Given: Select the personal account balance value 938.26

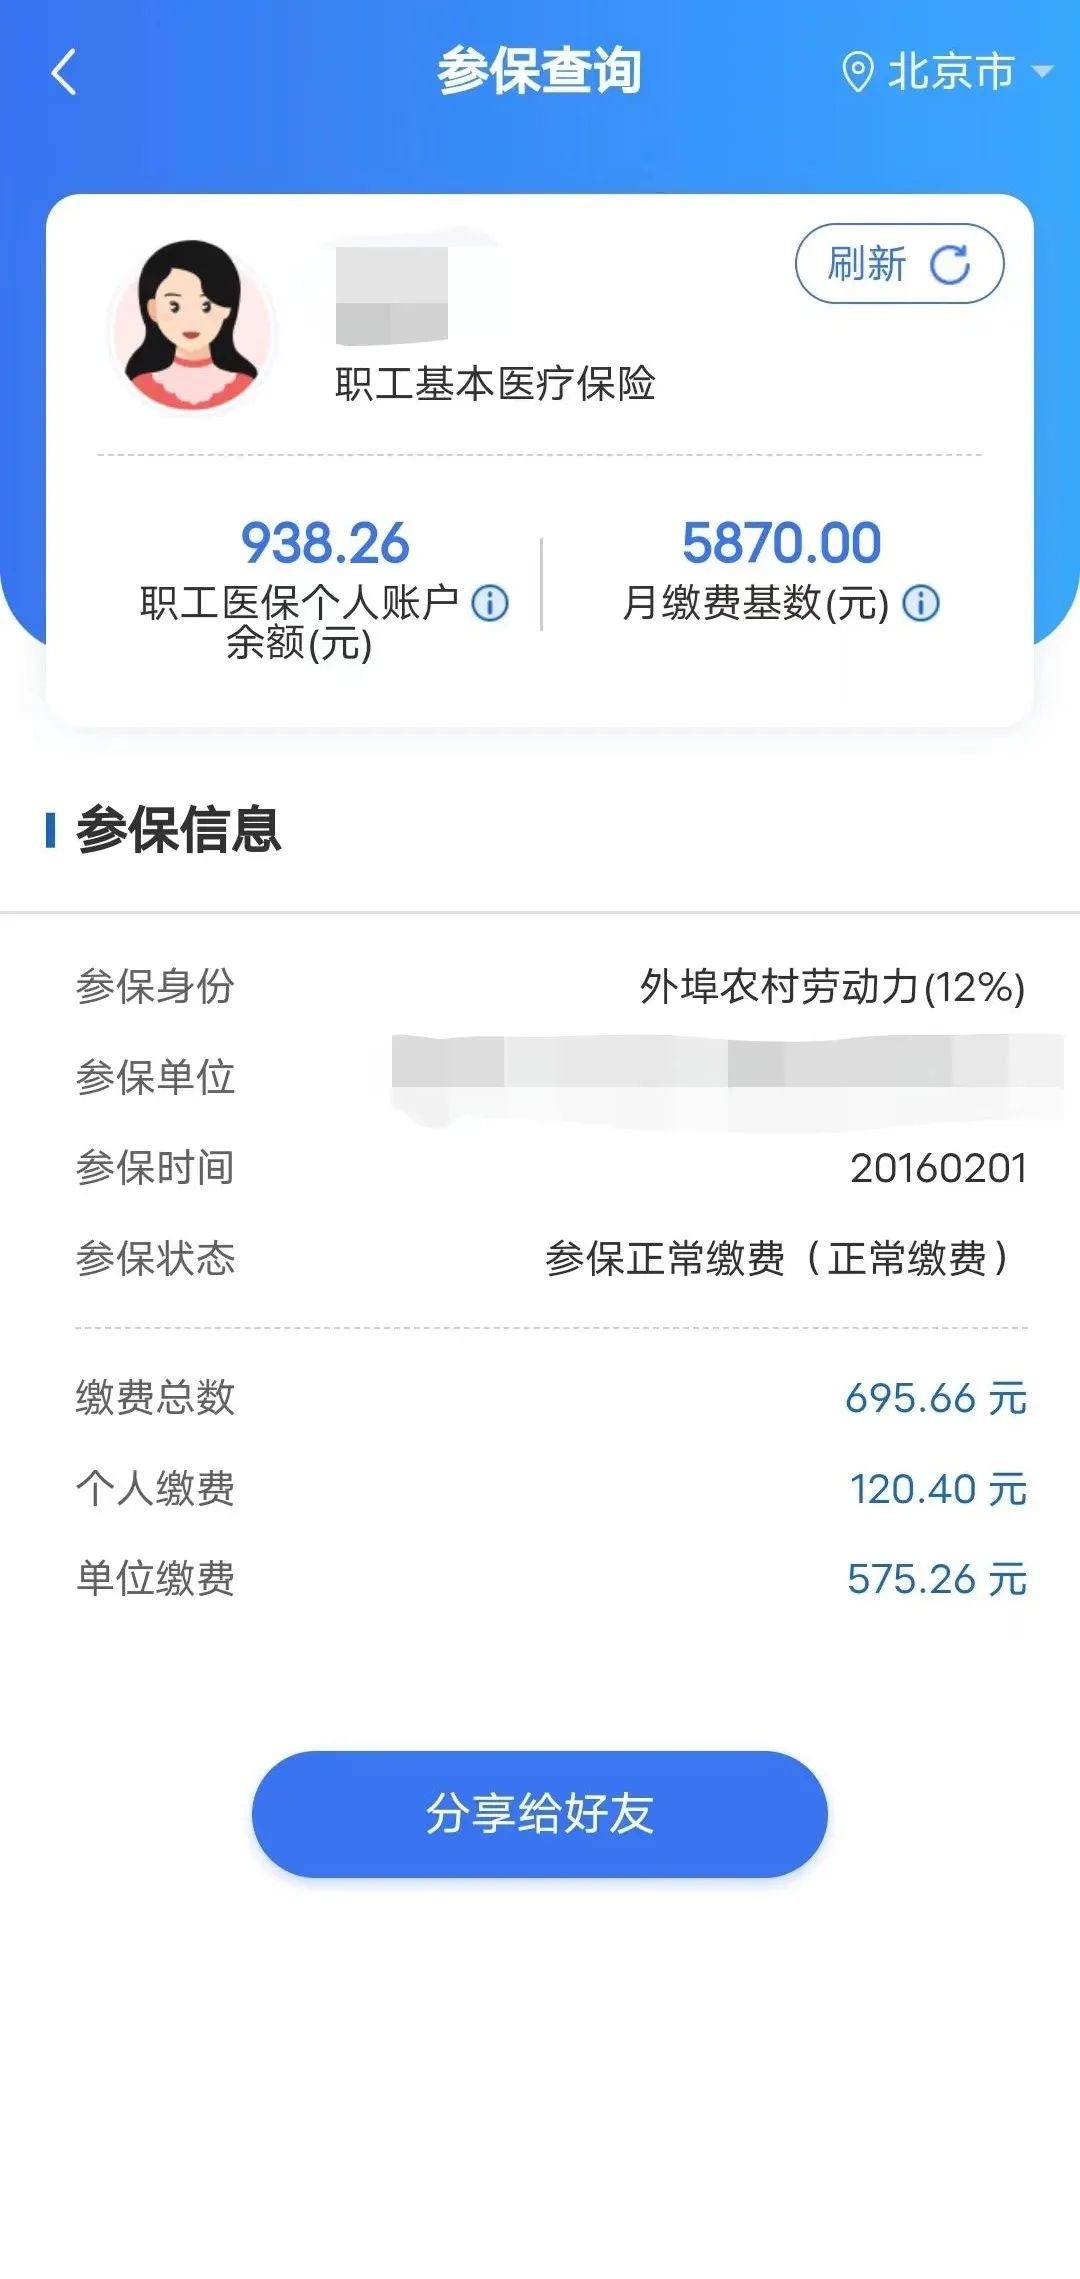Looking at the screenshot, I should click(x=324, y=543).
